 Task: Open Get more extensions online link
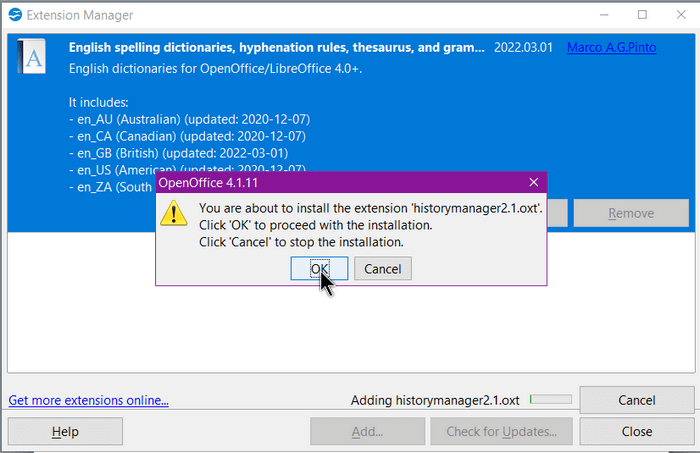pyautogui.click(x=88, y=400)
